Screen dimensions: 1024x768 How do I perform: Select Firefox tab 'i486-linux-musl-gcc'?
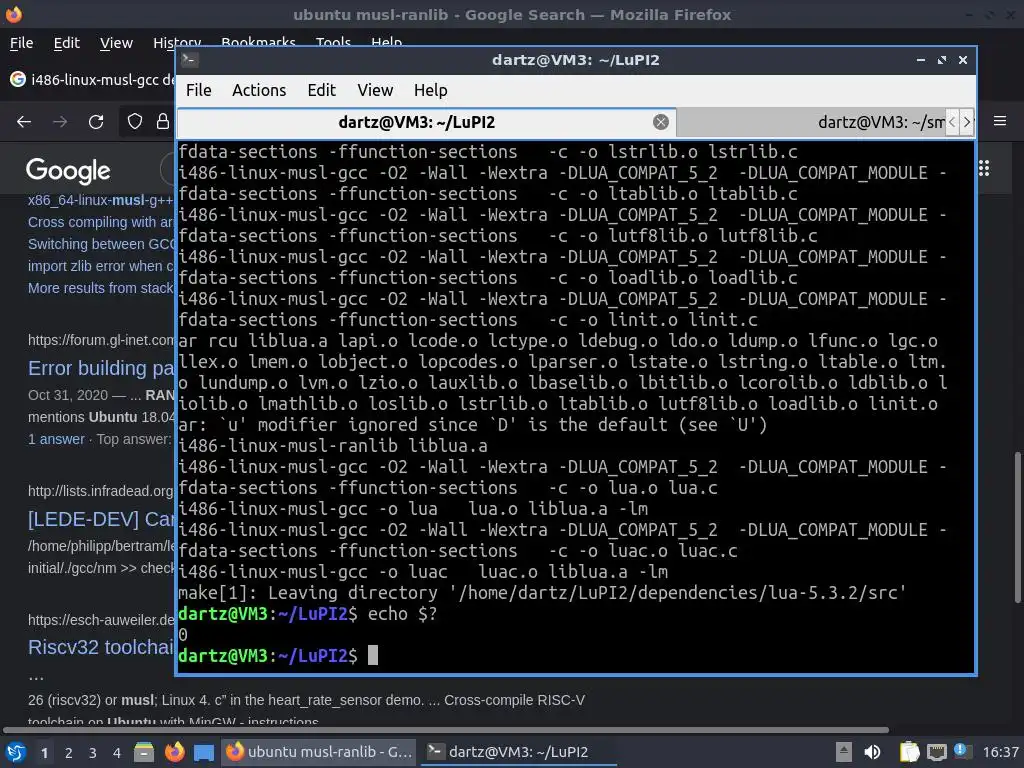click(x=91, y=80)
